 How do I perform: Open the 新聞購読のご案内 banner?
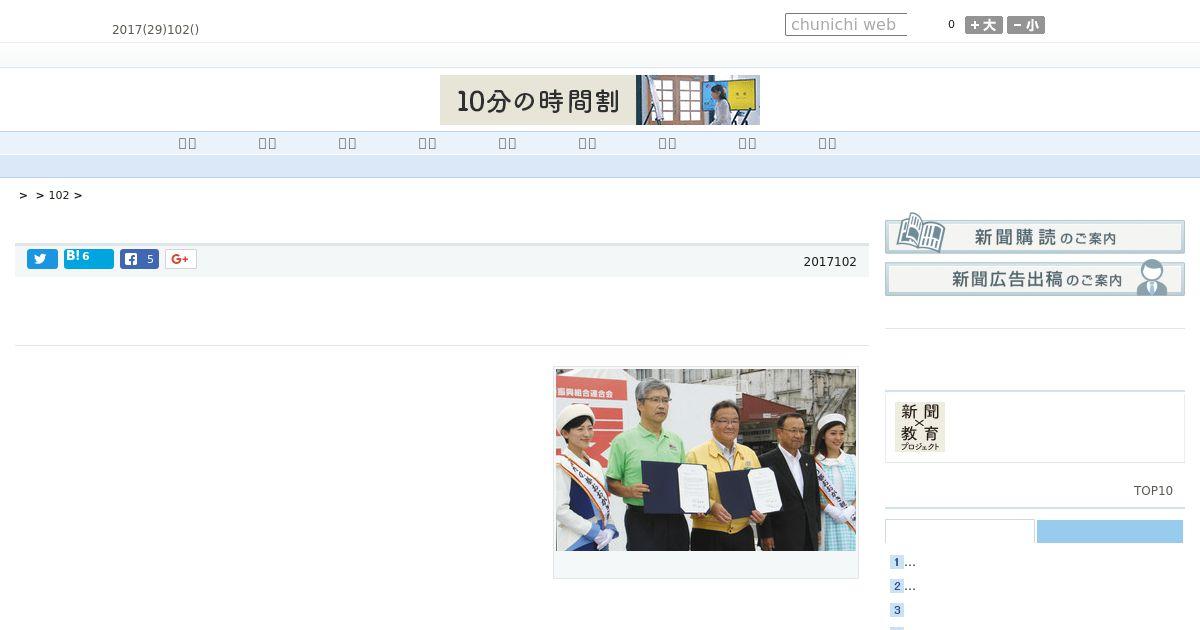point(1035,236)
